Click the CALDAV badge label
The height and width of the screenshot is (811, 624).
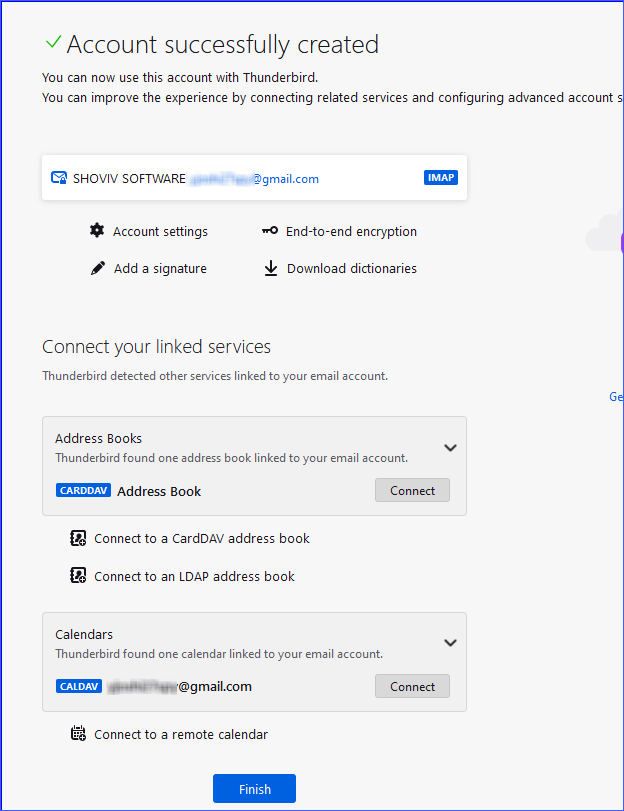[79, 686]
